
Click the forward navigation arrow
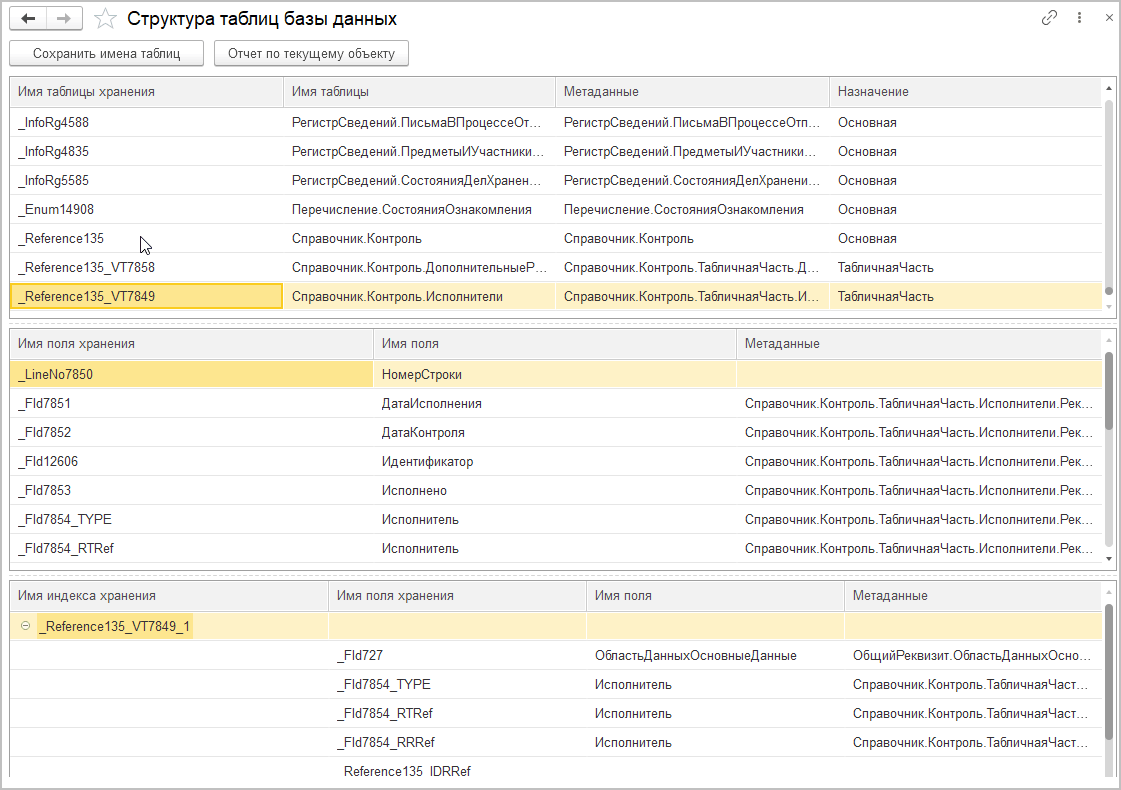pos(64,19)
